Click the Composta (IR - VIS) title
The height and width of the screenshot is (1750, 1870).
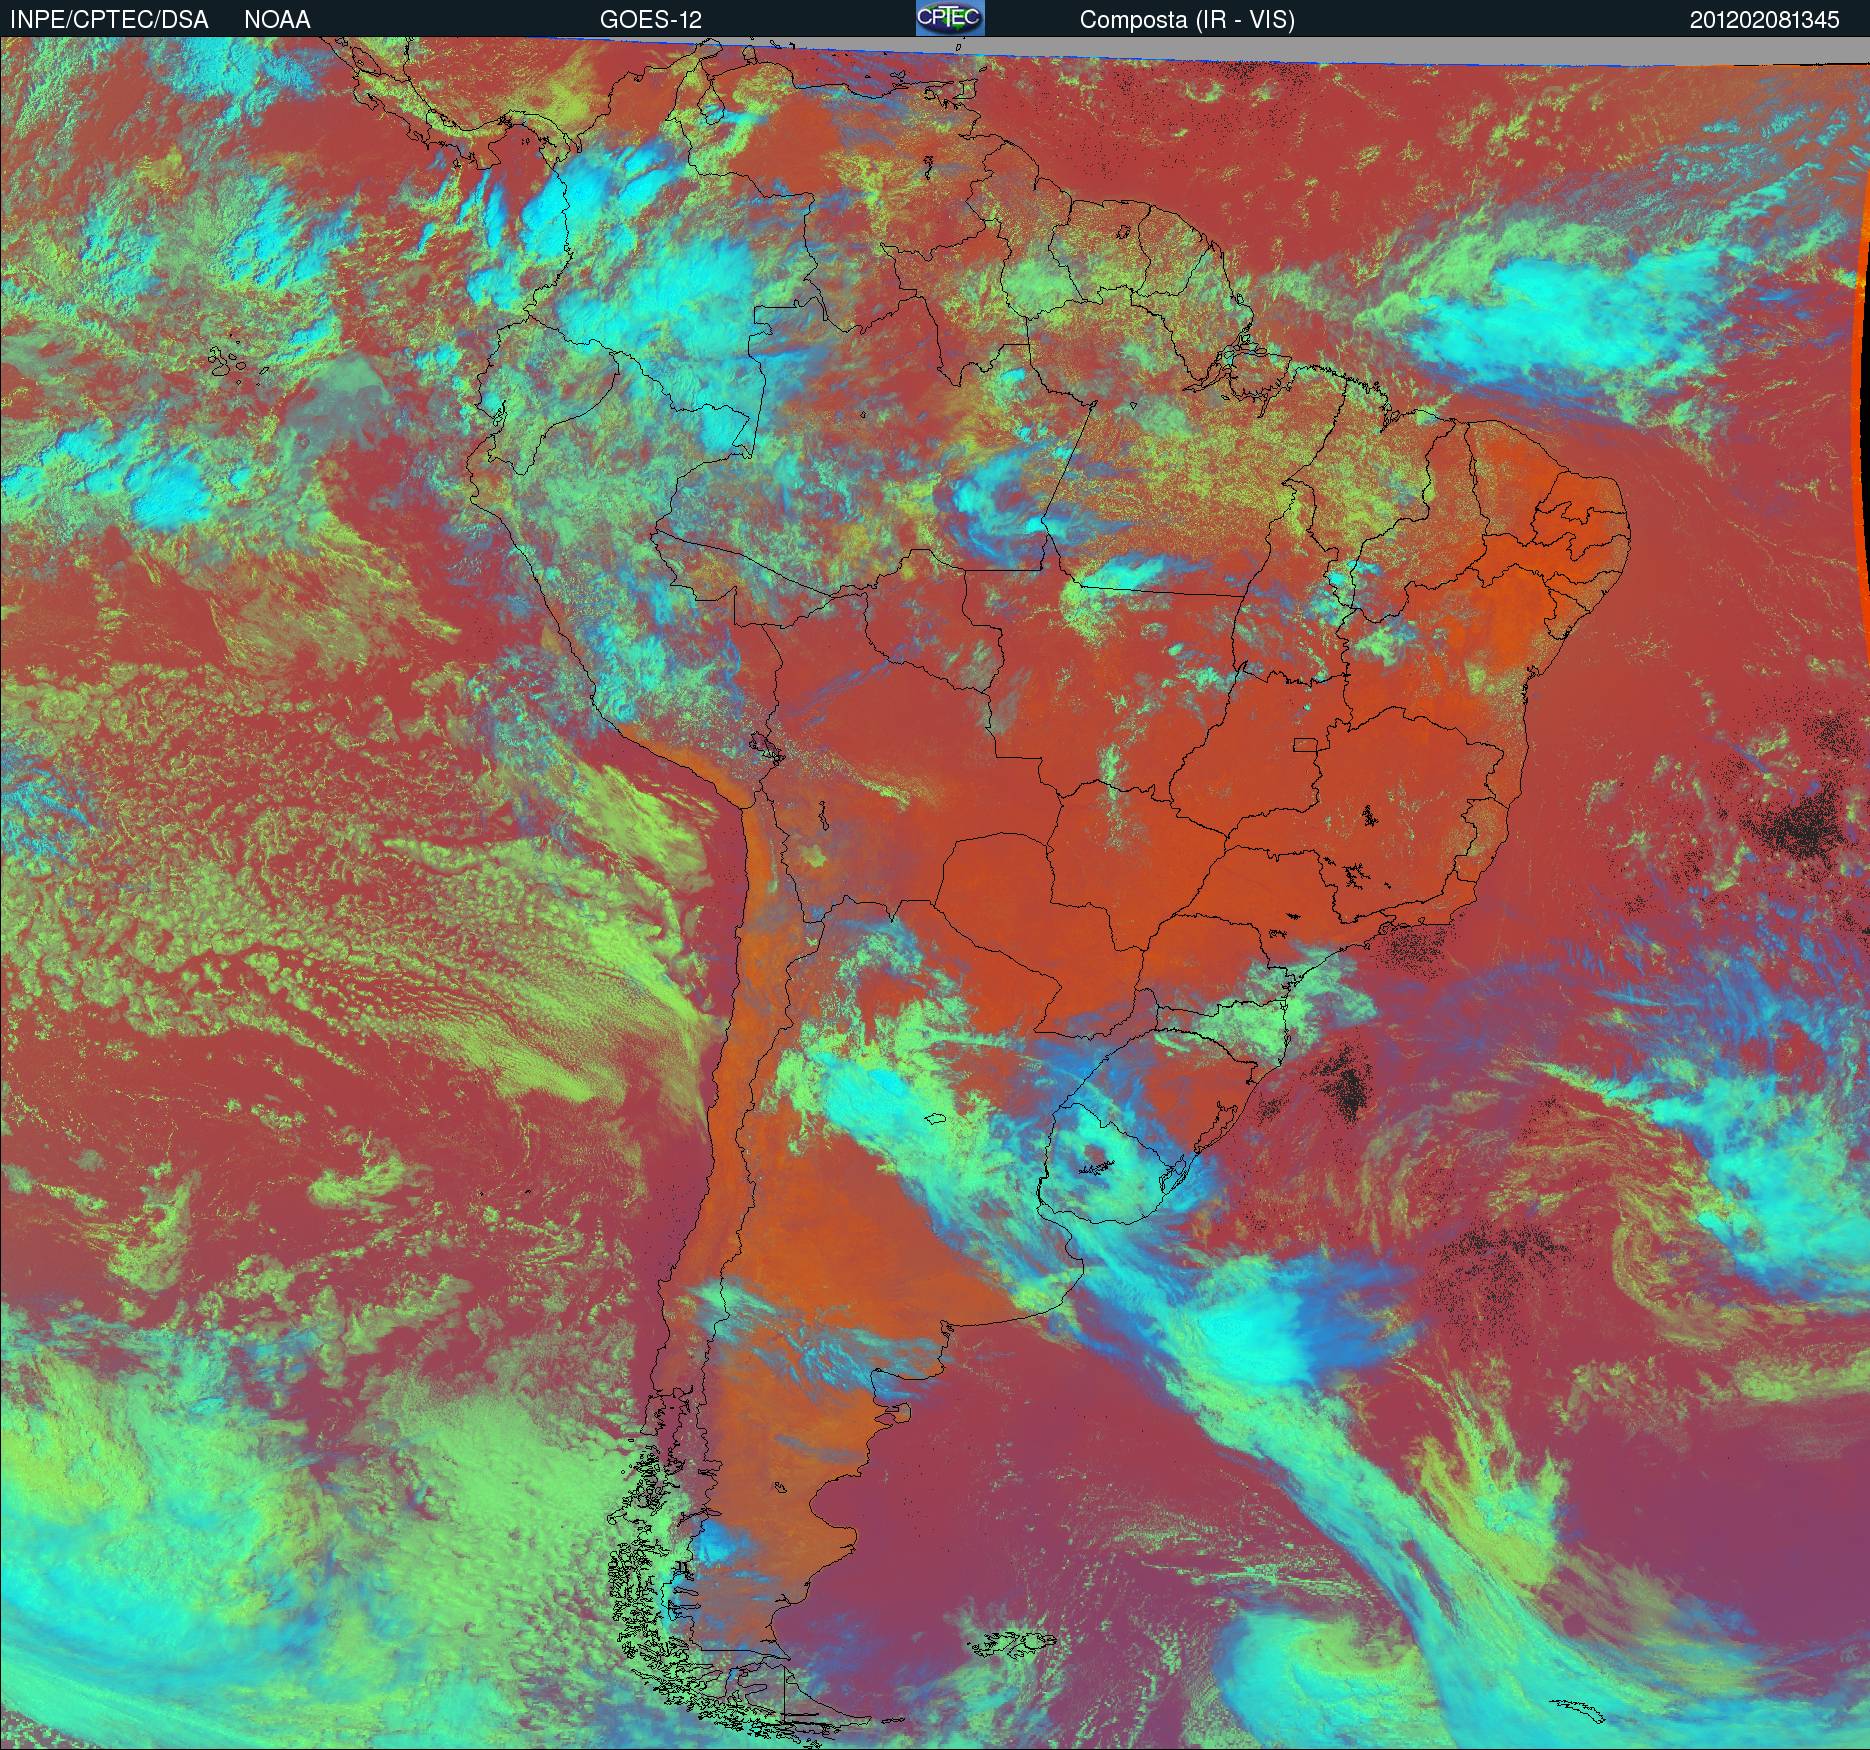pyautogui.click(x=1187, y=20)
